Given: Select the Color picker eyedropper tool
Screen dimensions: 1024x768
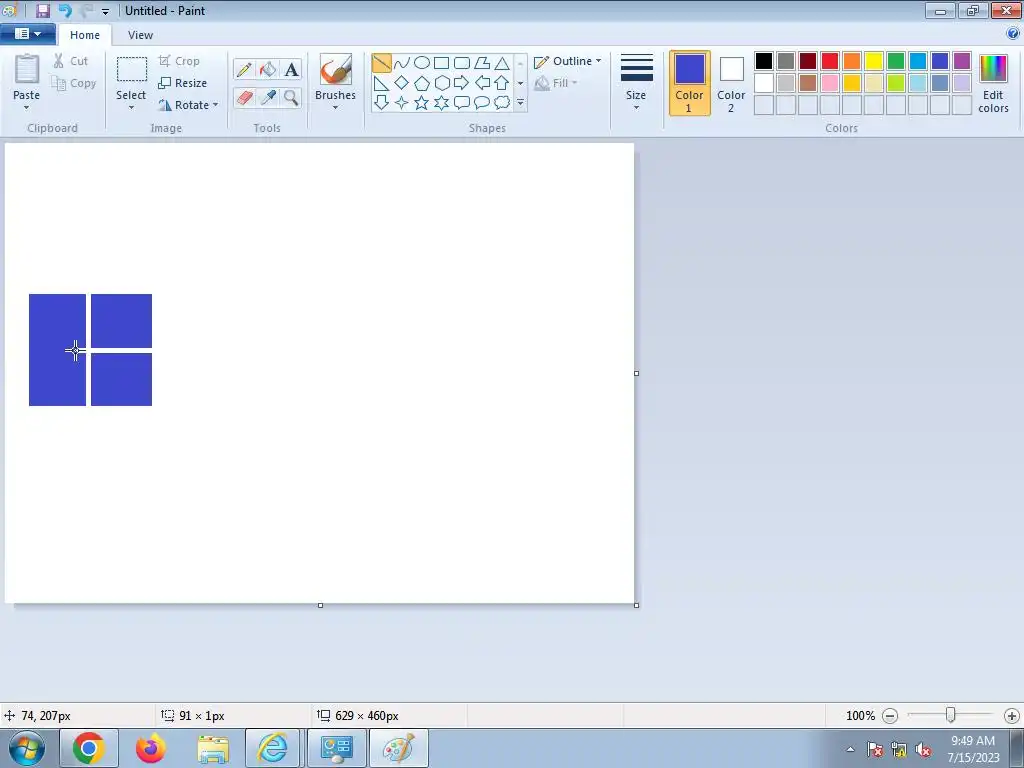Looking at the screenshot, I should [x=268, y=97].
